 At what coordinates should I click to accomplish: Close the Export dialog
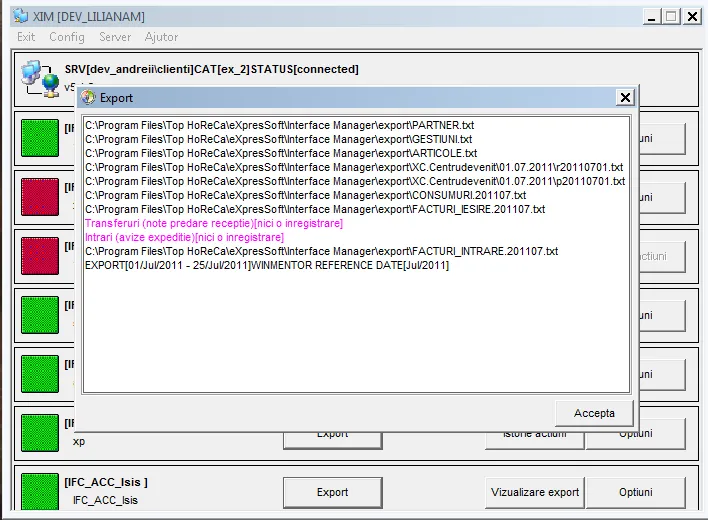click(x=625, y=98)
